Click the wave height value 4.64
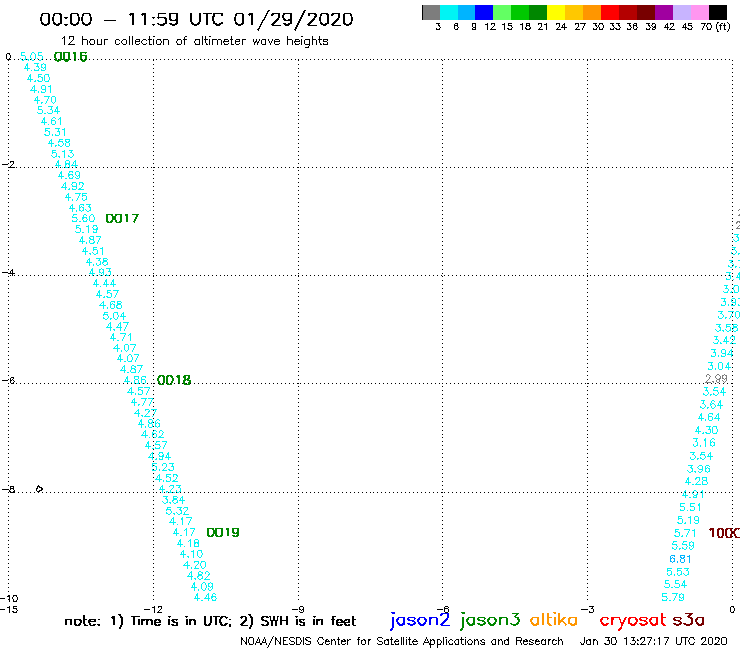 709,417
